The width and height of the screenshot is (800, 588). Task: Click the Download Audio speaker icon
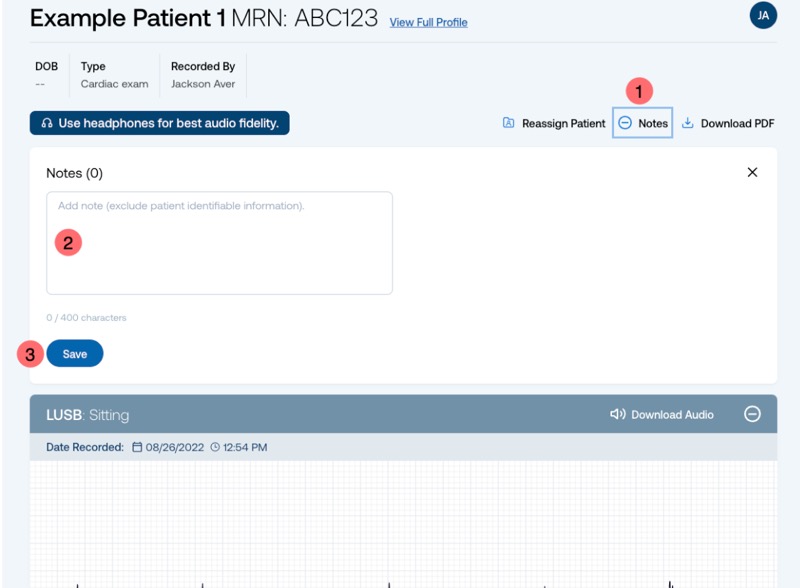click(x=617, y=414)
